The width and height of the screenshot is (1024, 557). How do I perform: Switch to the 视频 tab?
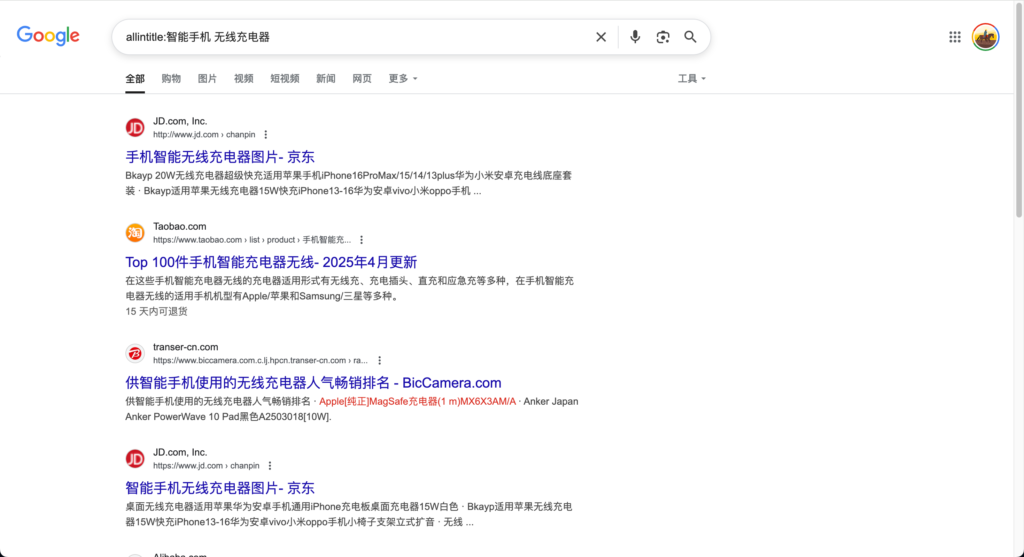[244, 78]
